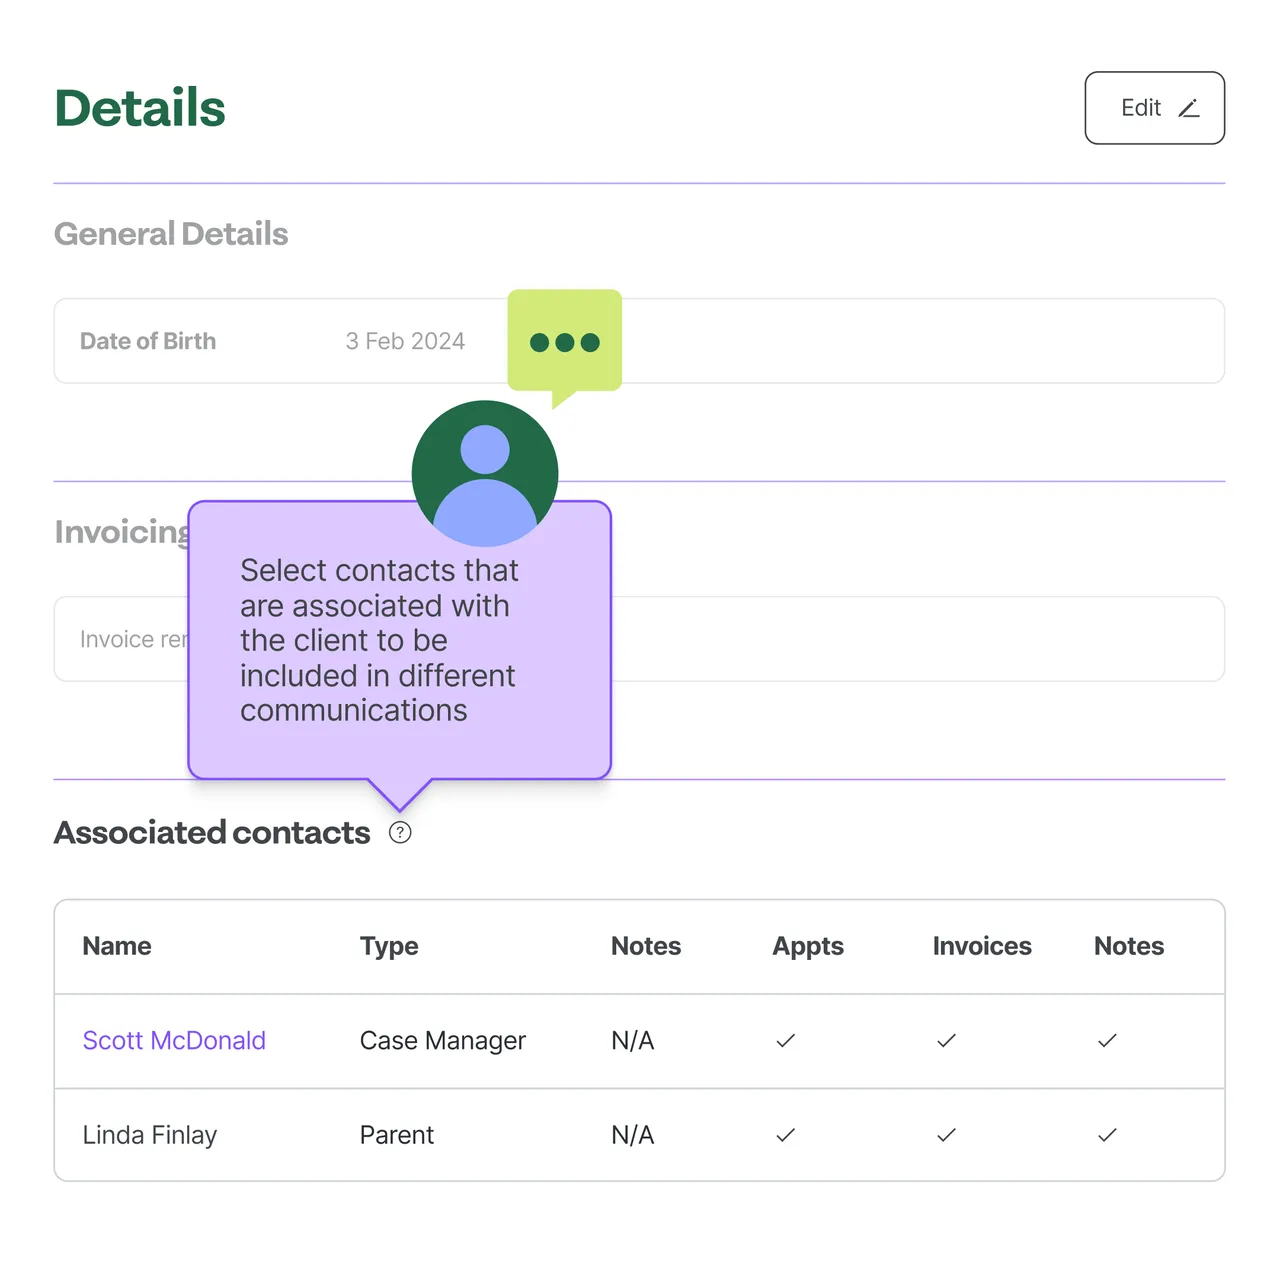The image size is (1280, 1280).
Task: Click the user avatar icon
Action: coord(485,473)
